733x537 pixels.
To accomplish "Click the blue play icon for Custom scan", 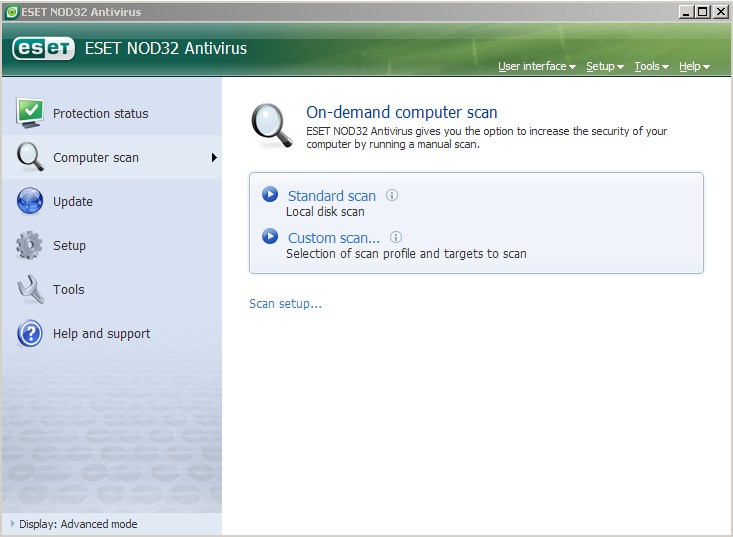I will tap(270, 237).
